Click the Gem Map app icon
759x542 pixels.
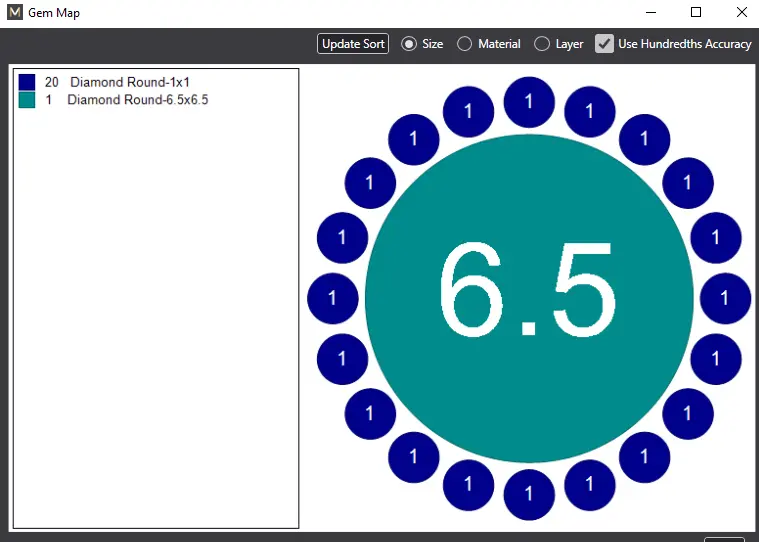click(x=15, y=13)
